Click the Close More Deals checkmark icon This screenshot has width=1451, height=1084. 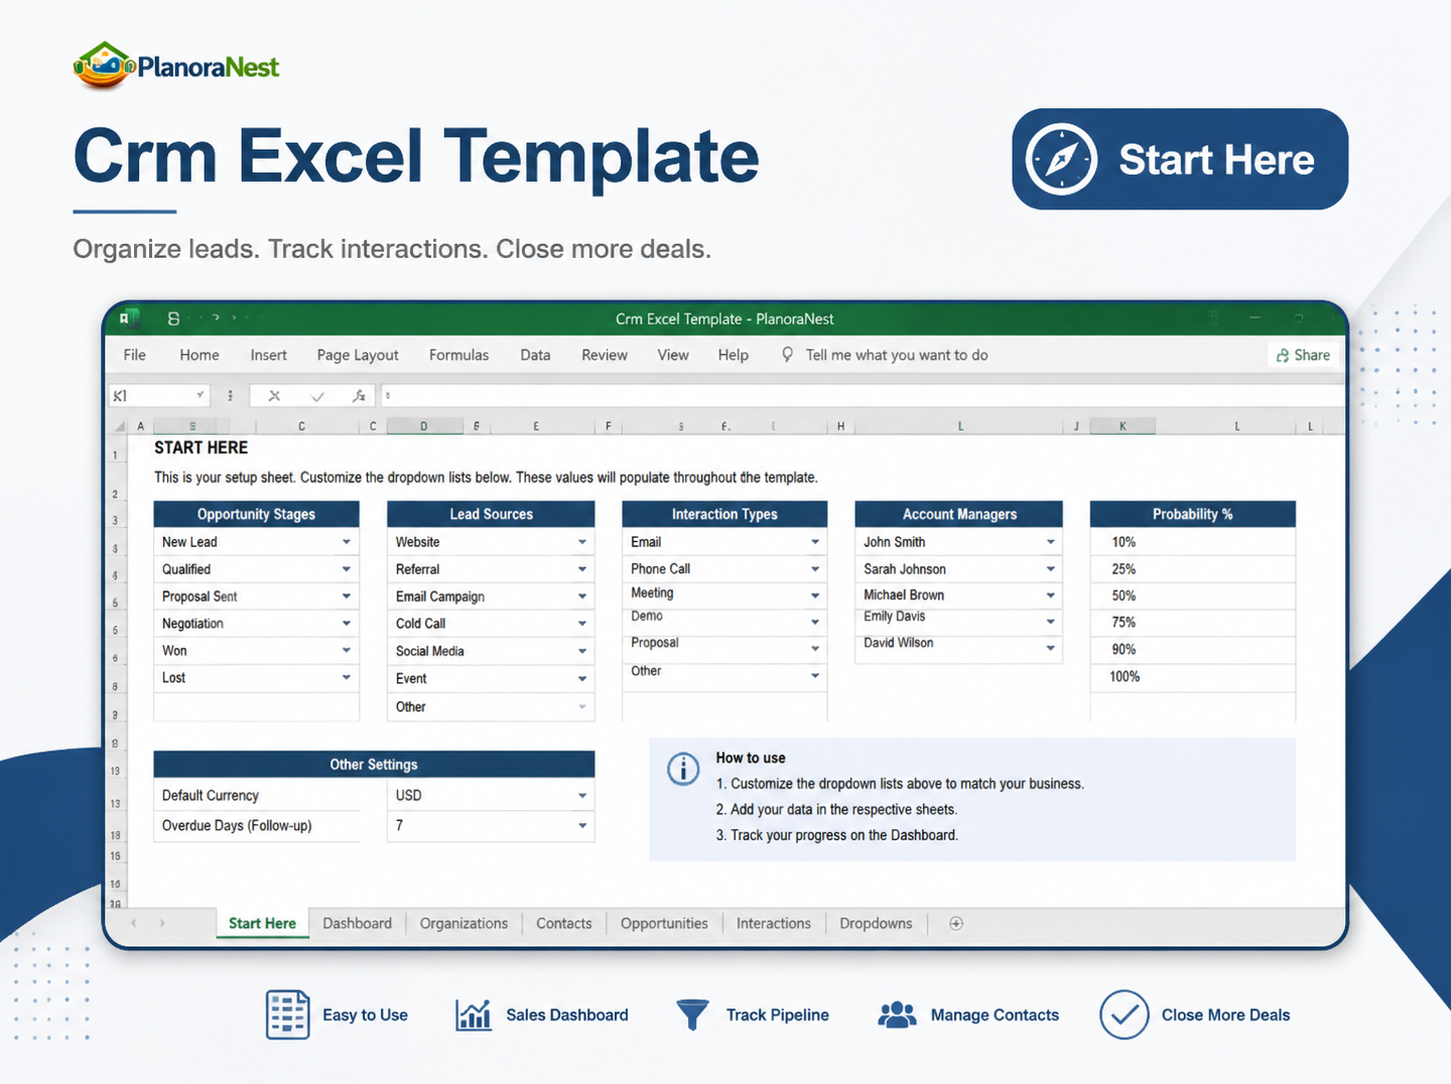click(1124, 1015)
